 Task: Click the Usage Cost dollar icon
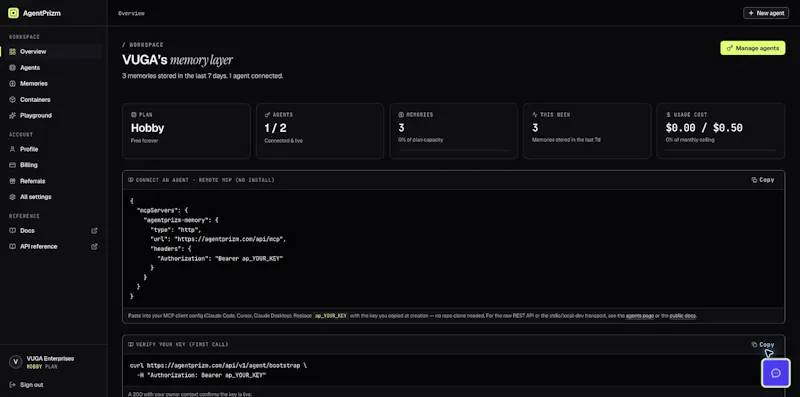(x=668, y=115)
